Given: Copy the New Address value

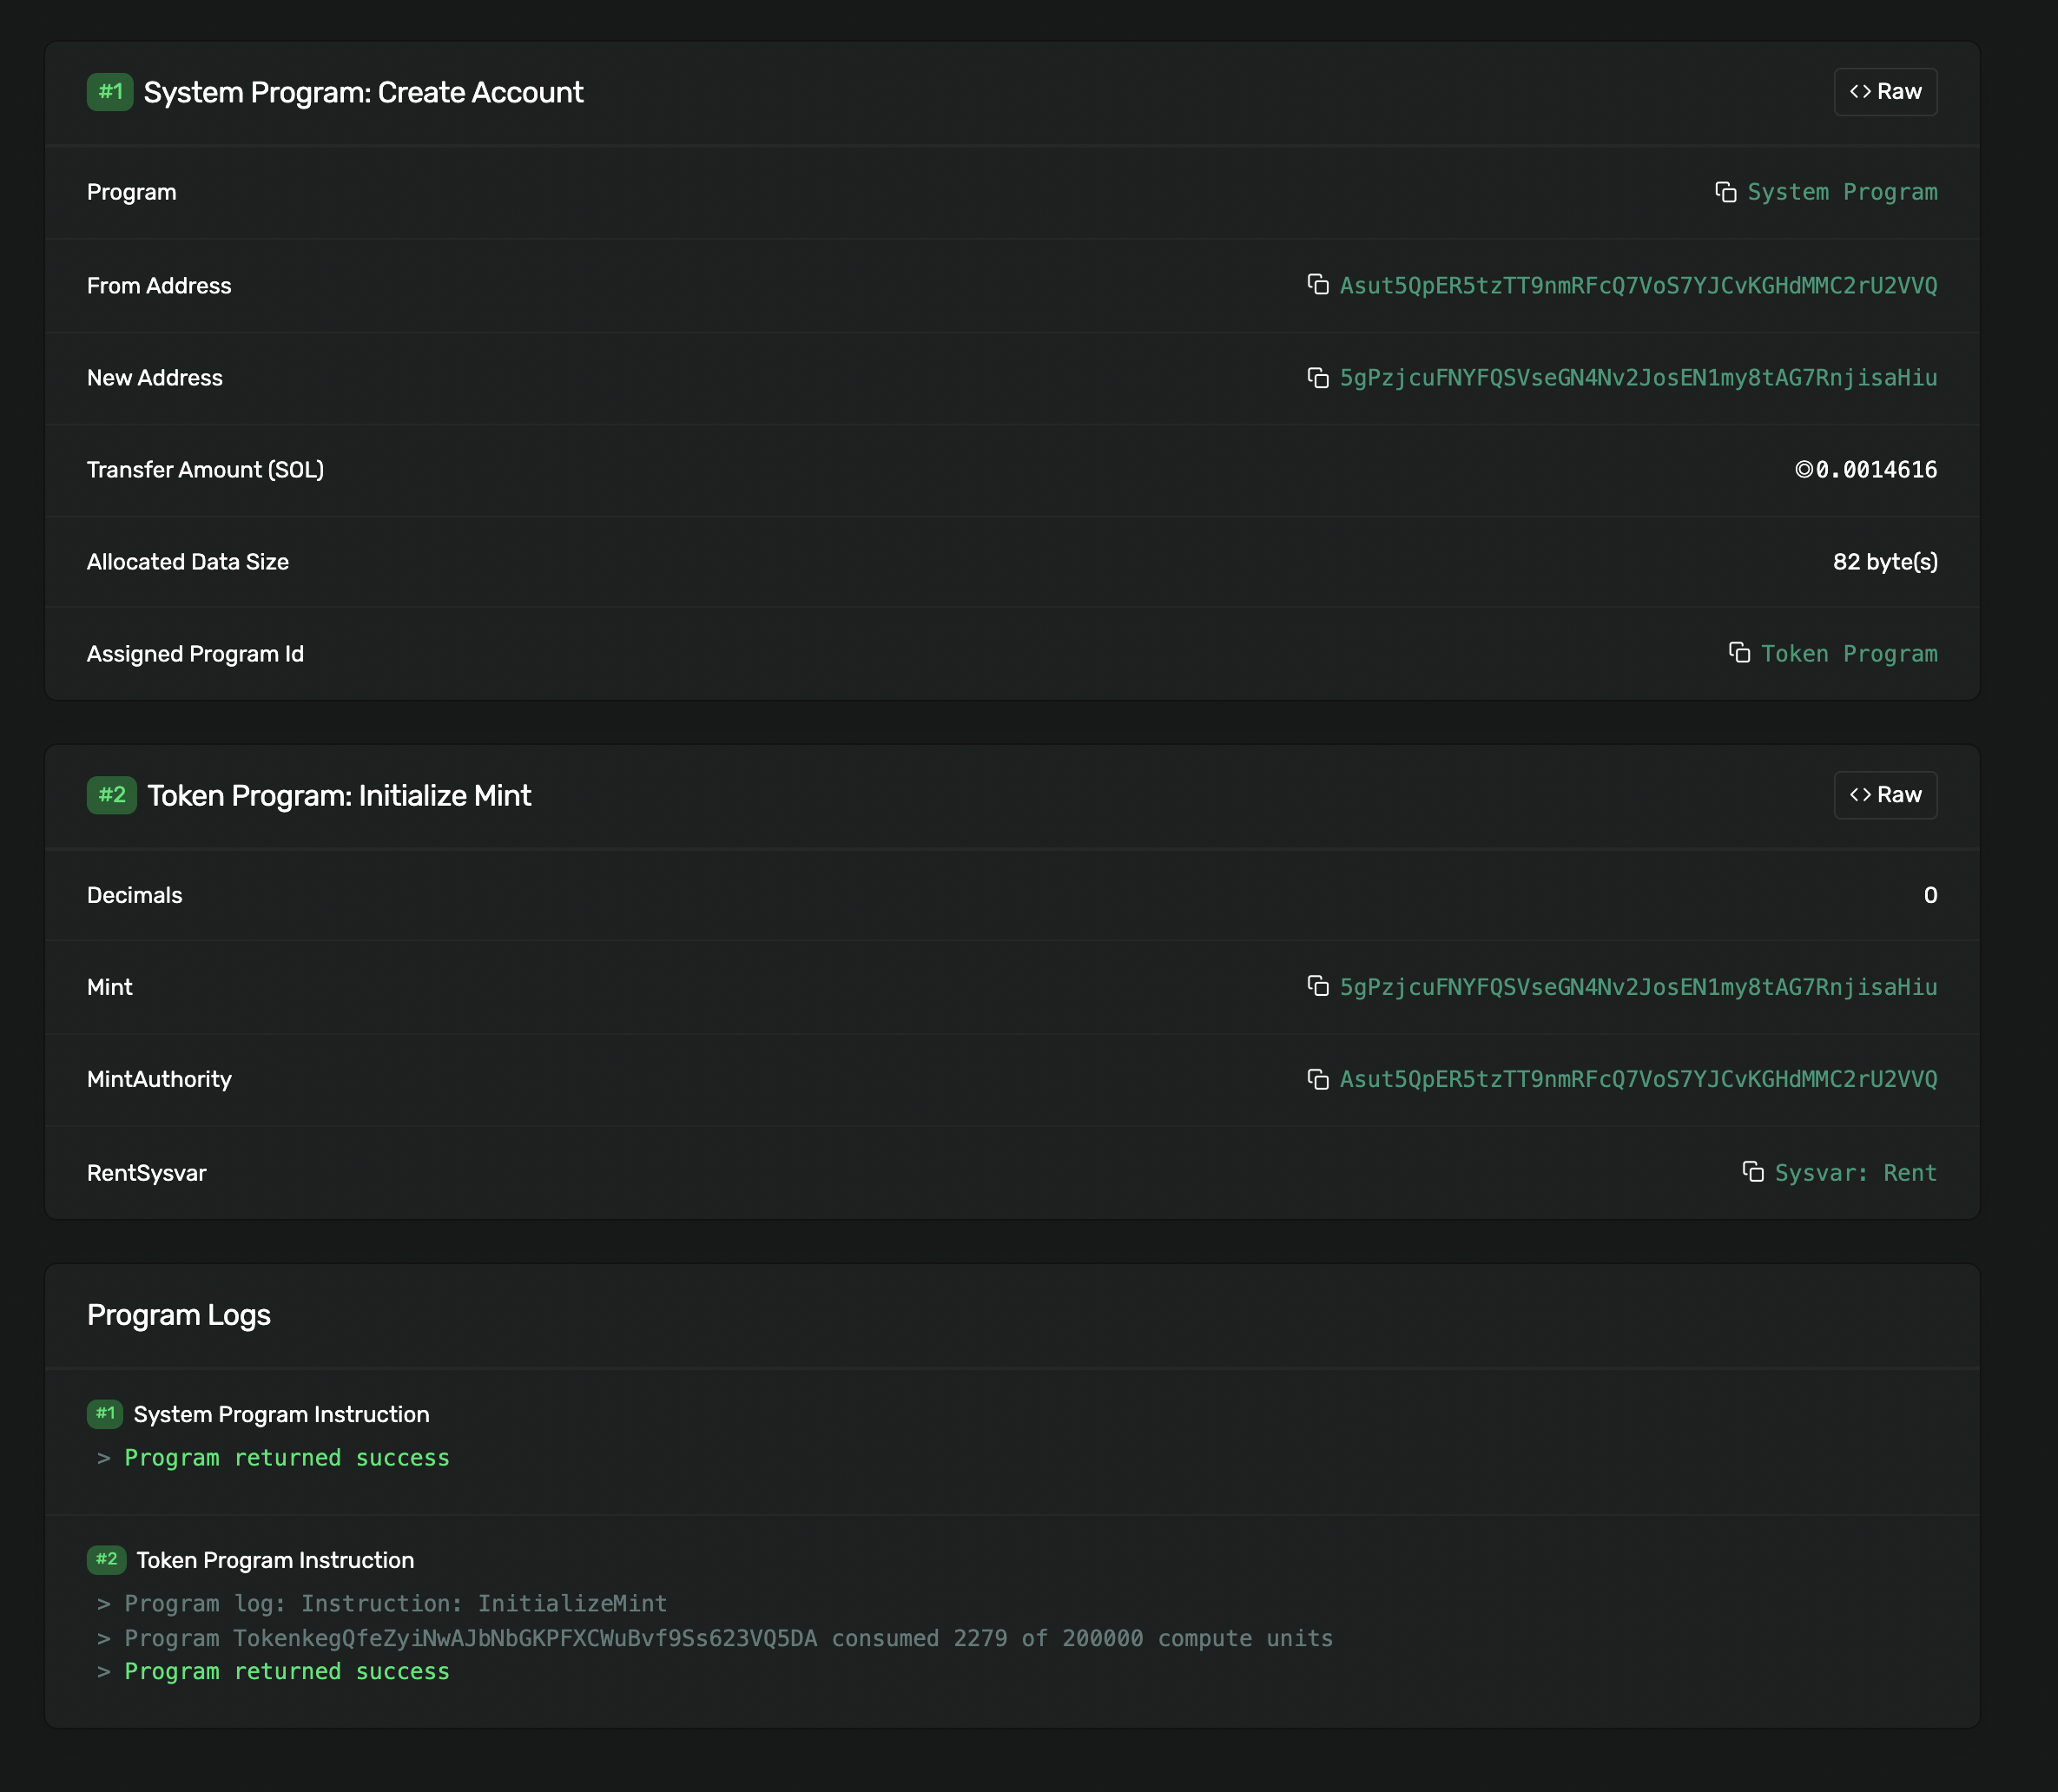Looking at the screenshot, I should pos(1317,378).
